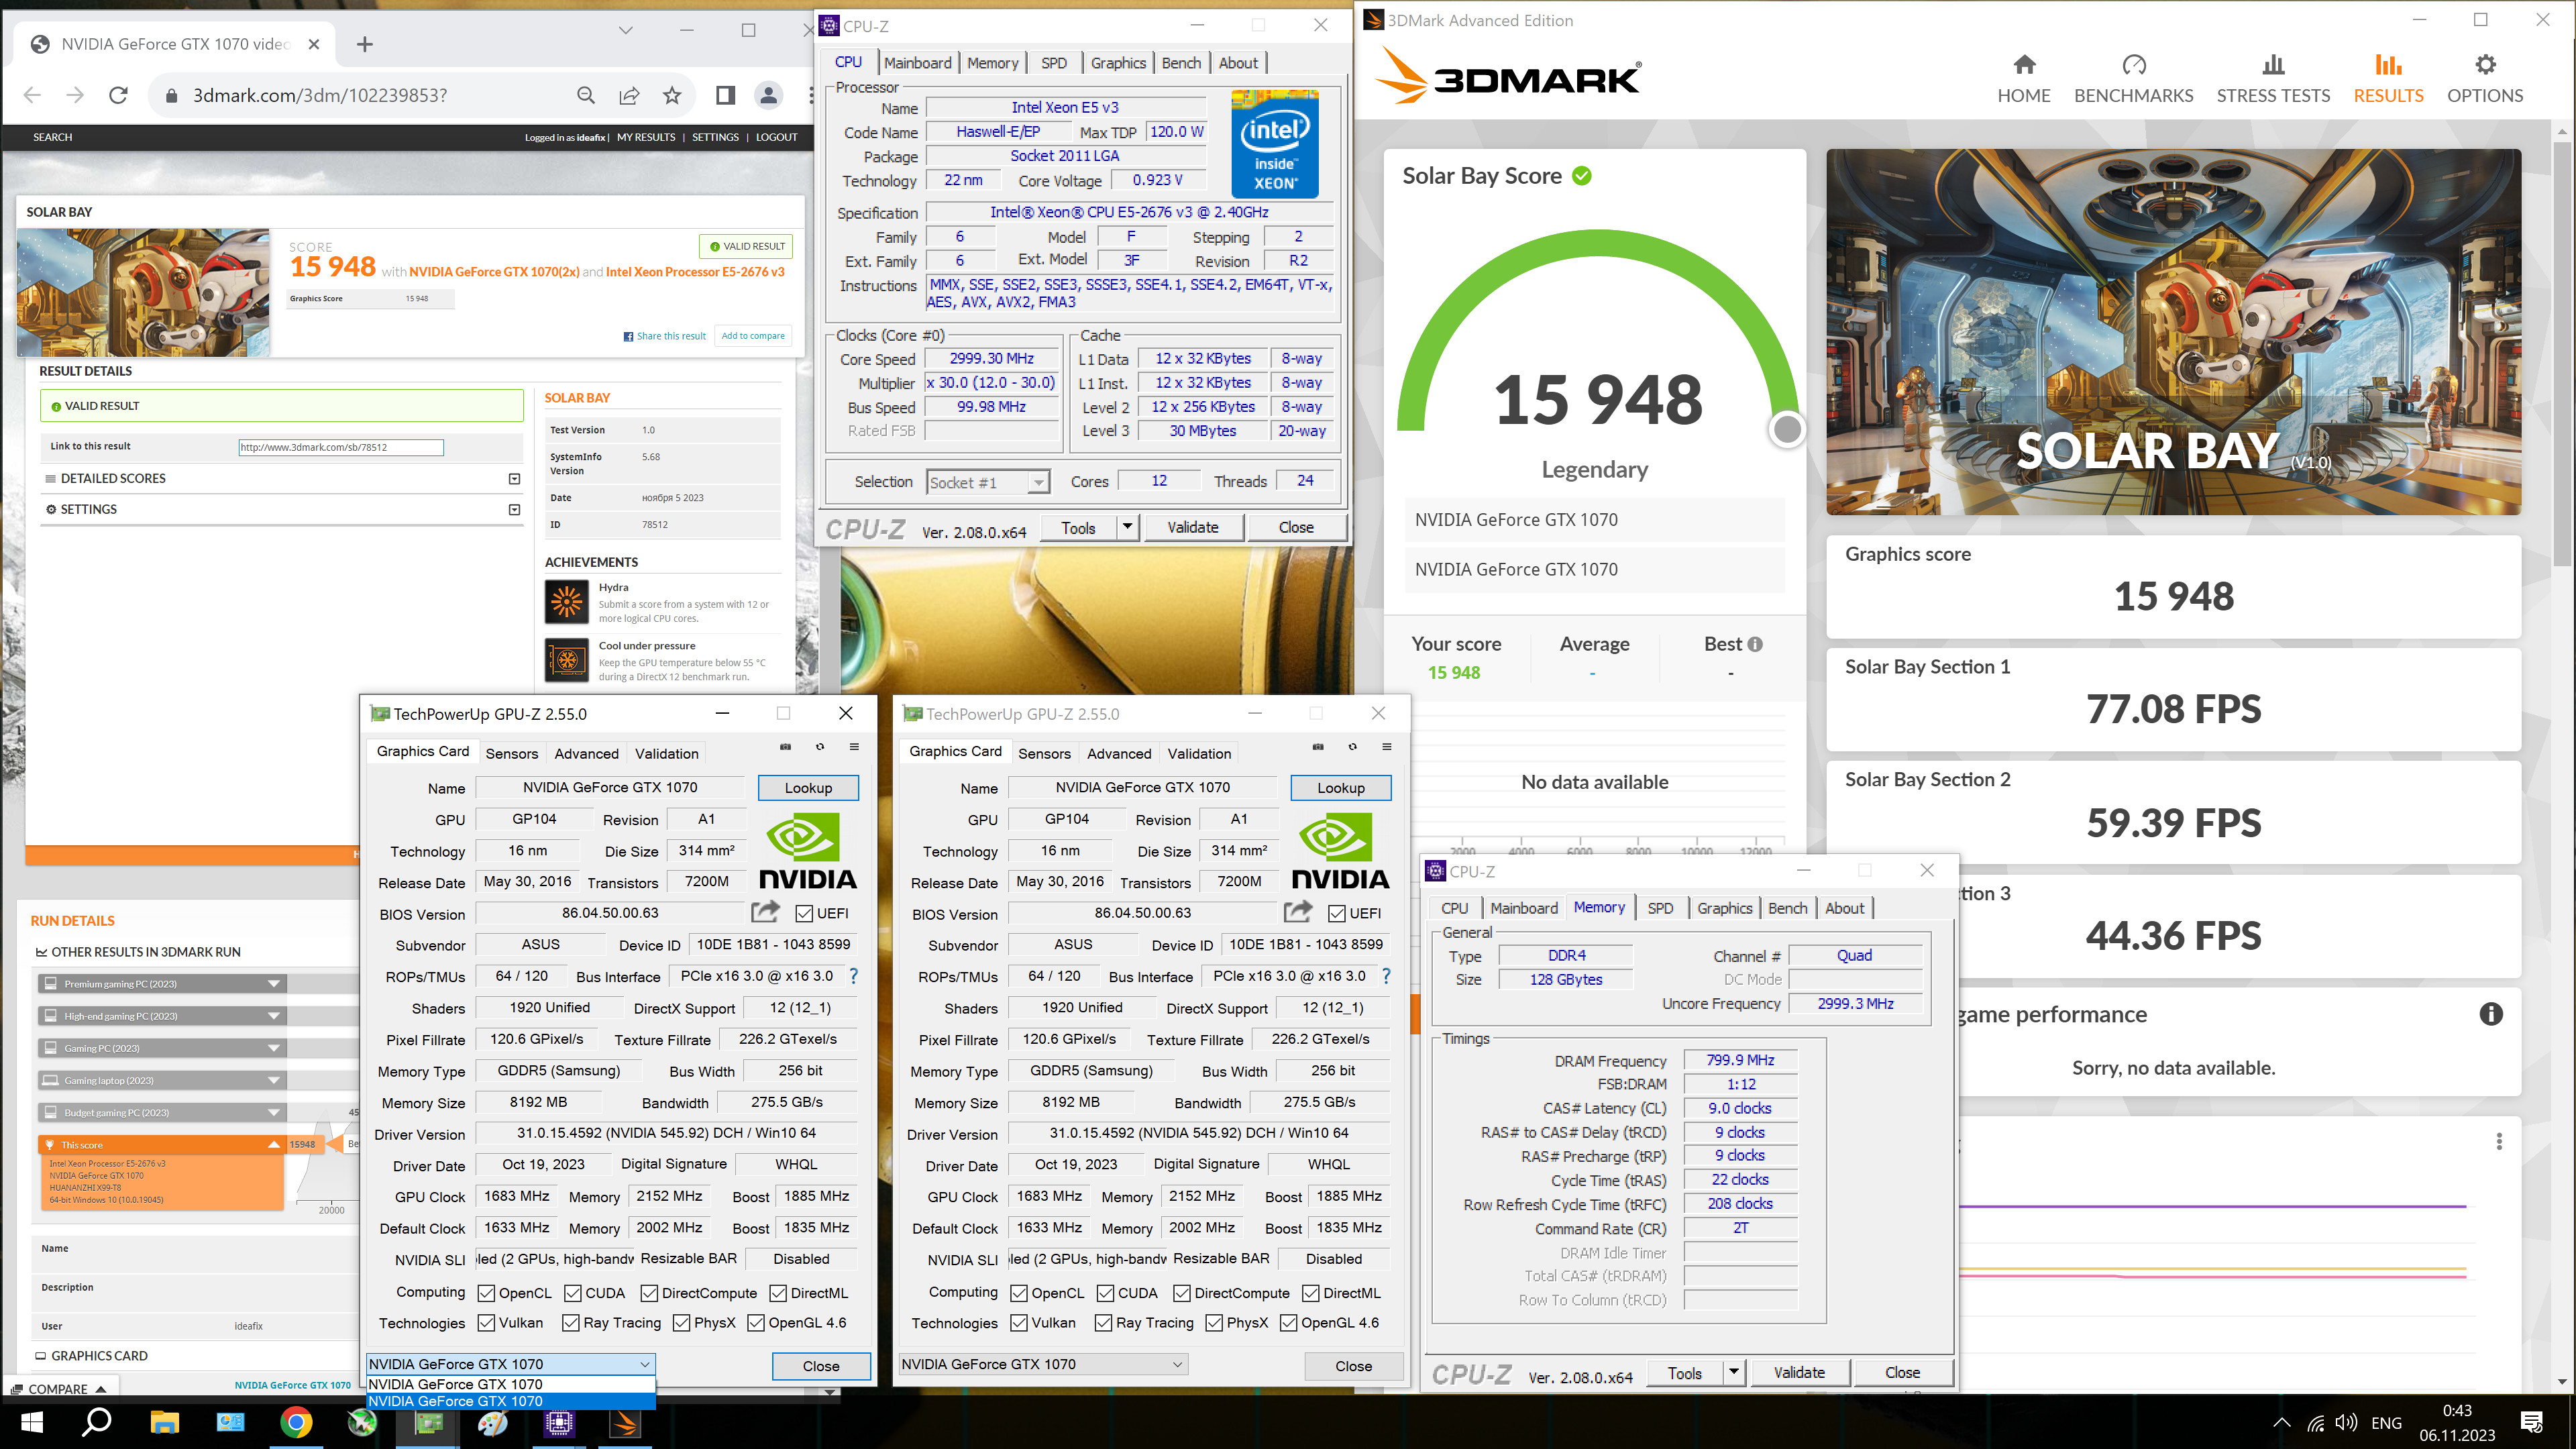Image resolution: width=2576 pixels, height=1449 pixels.
Task: Open the Validation tab in left GPU-Z
Action: [x=666, y=753]
